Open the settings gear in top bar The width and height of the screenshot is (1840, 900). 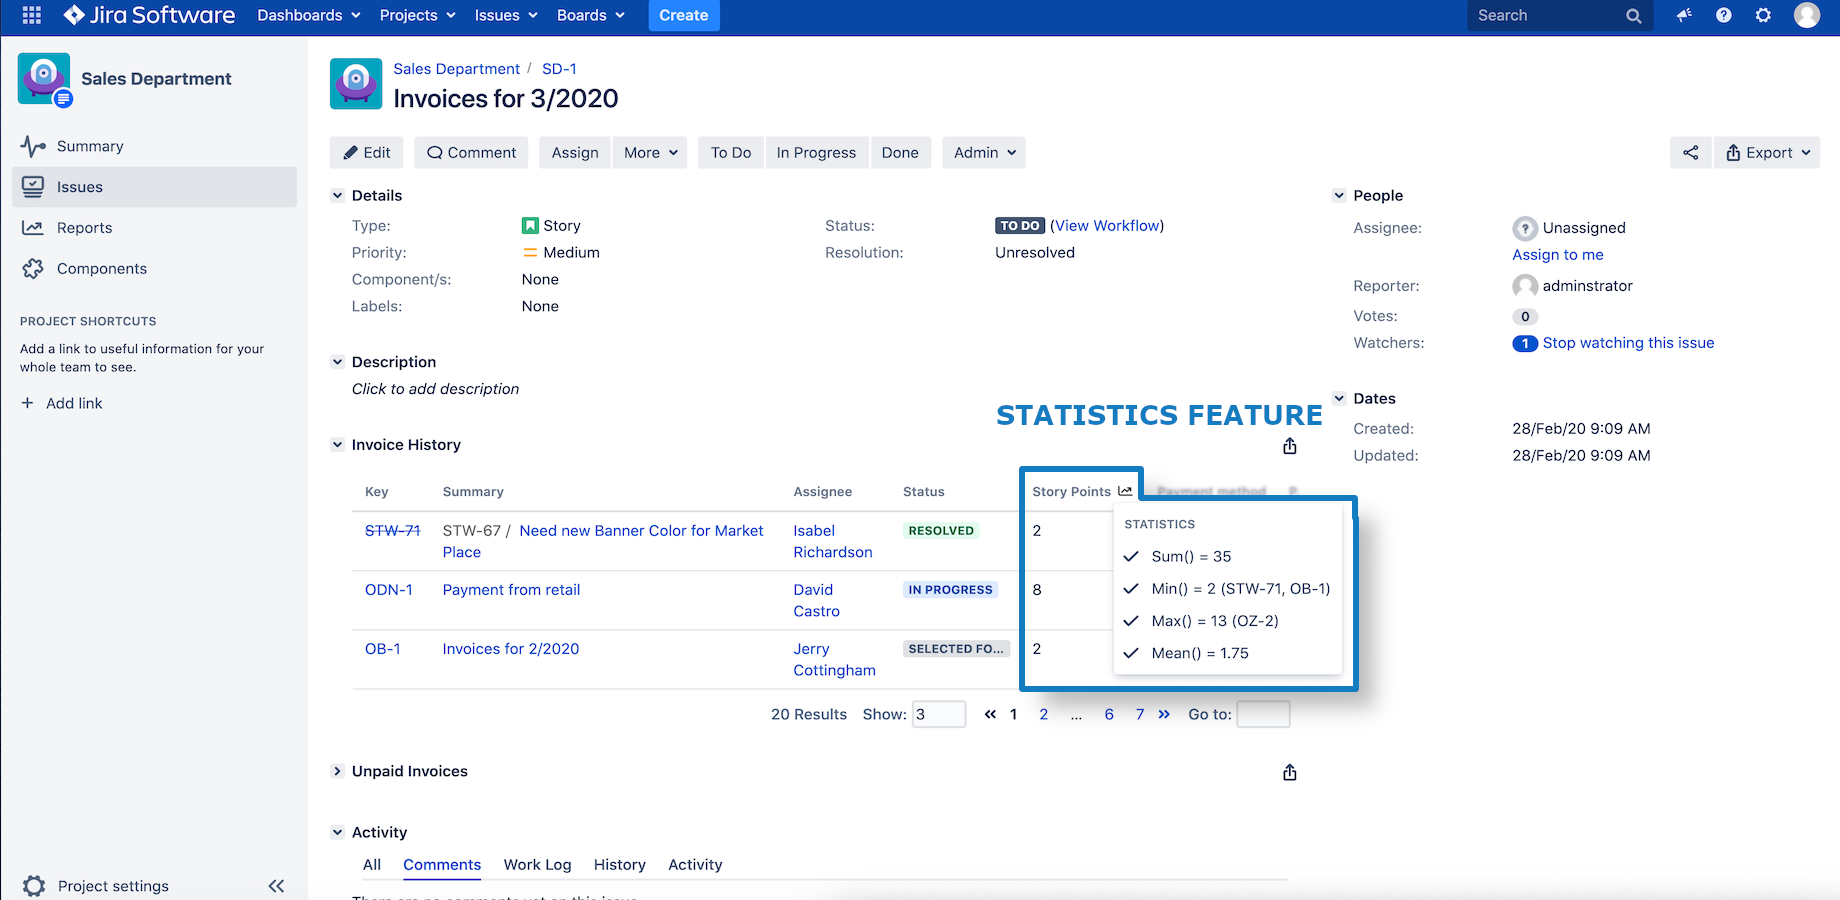pyautogui.click(x=1763, y=15)
